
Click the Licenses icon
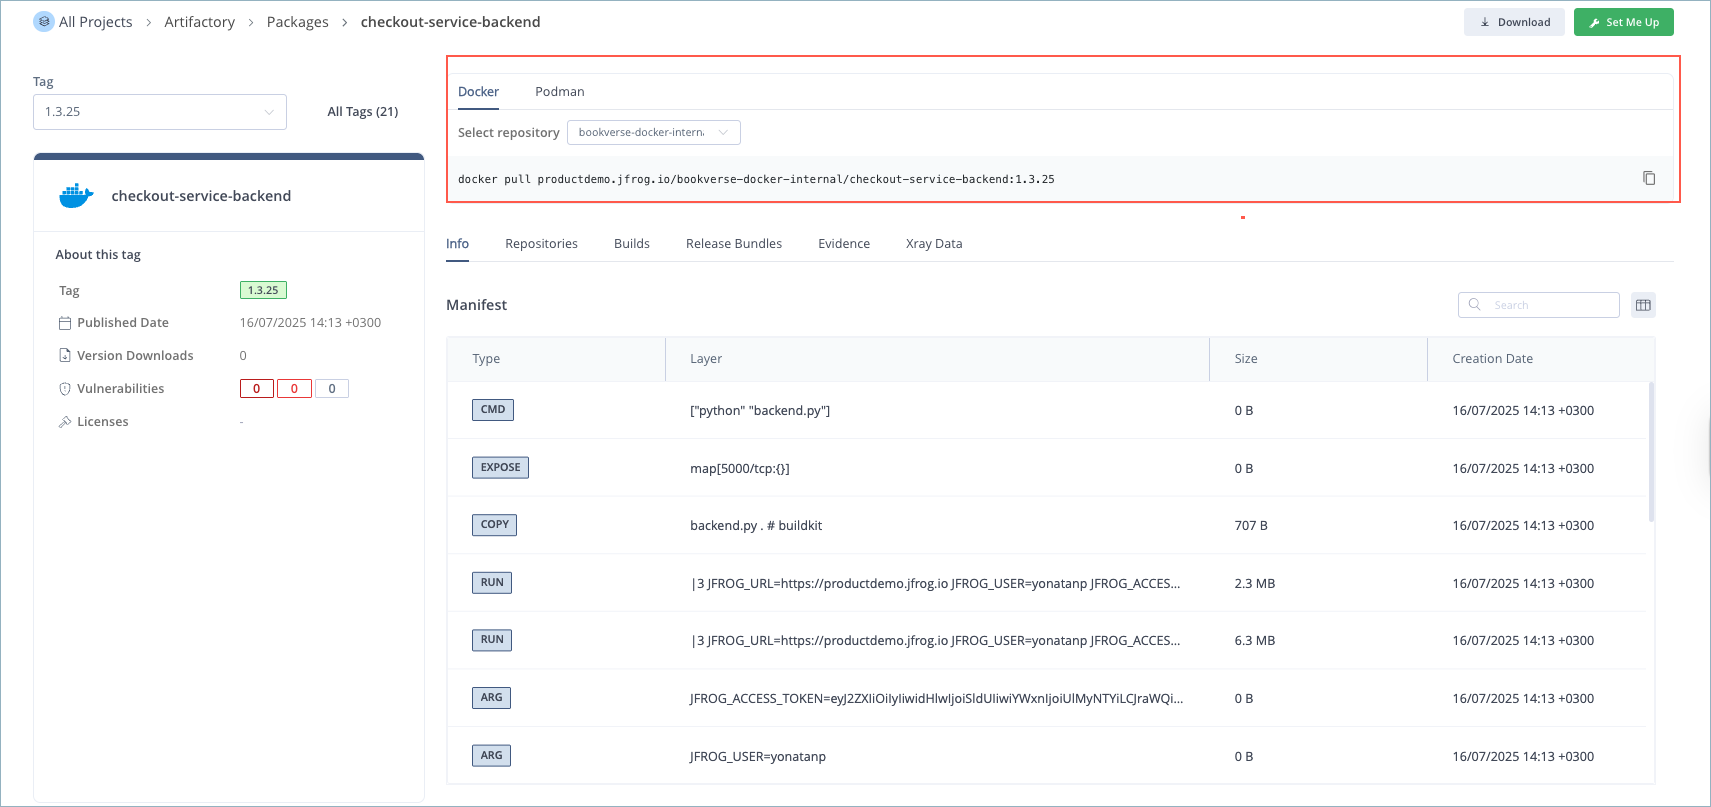pyautogui.click(x=65, y=422)
